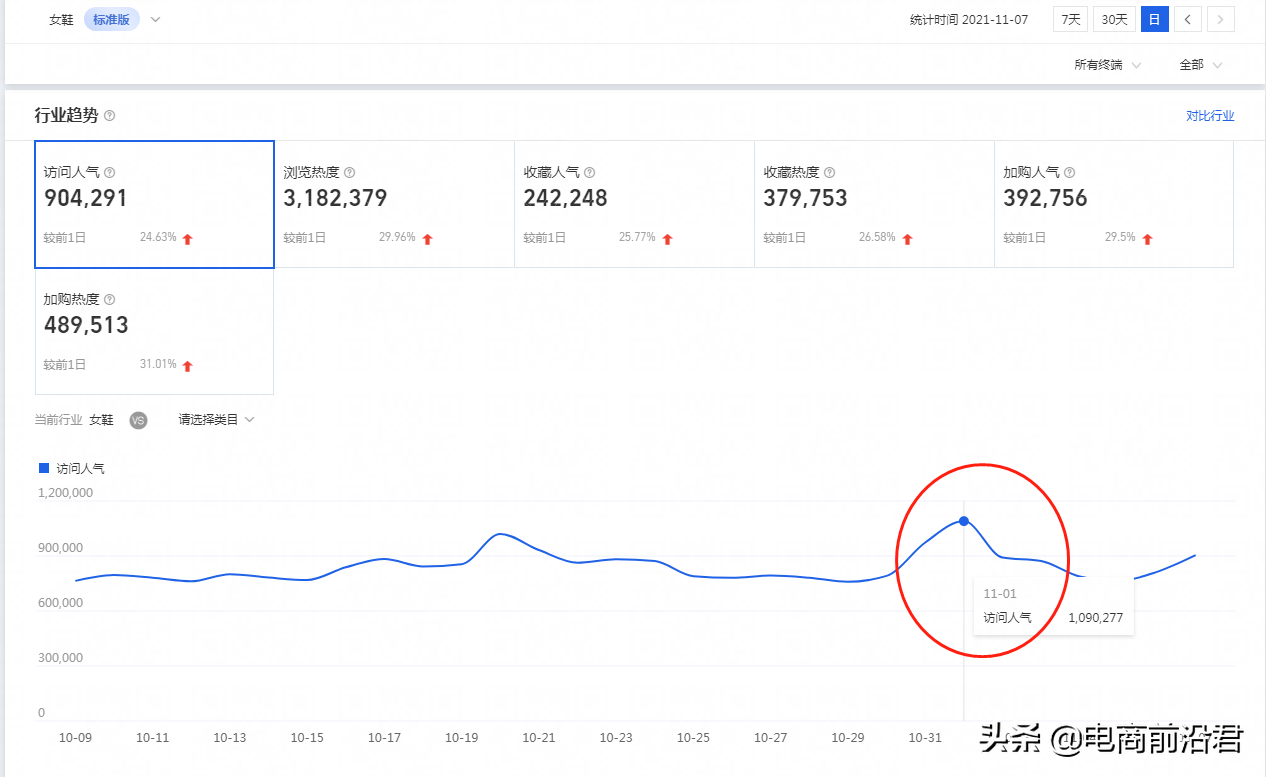The width and height of the screenshot is (1266, 777).
Task: Open the 请选择类目 category selector
Action: click(x=213, y=419)
